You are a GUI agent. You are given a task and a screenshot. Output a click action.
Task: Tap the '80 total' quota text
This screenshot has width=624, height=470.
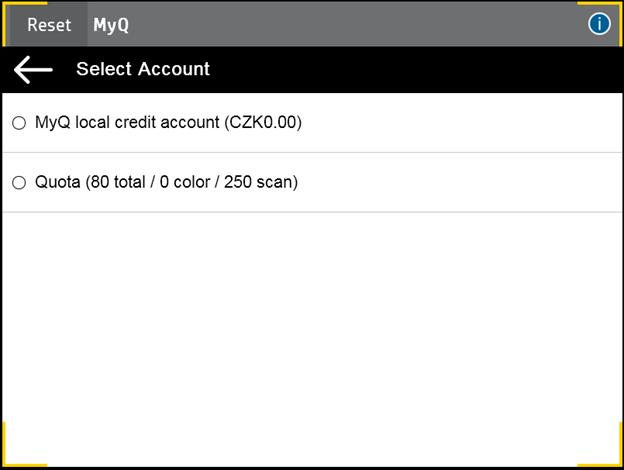[122, 183]
